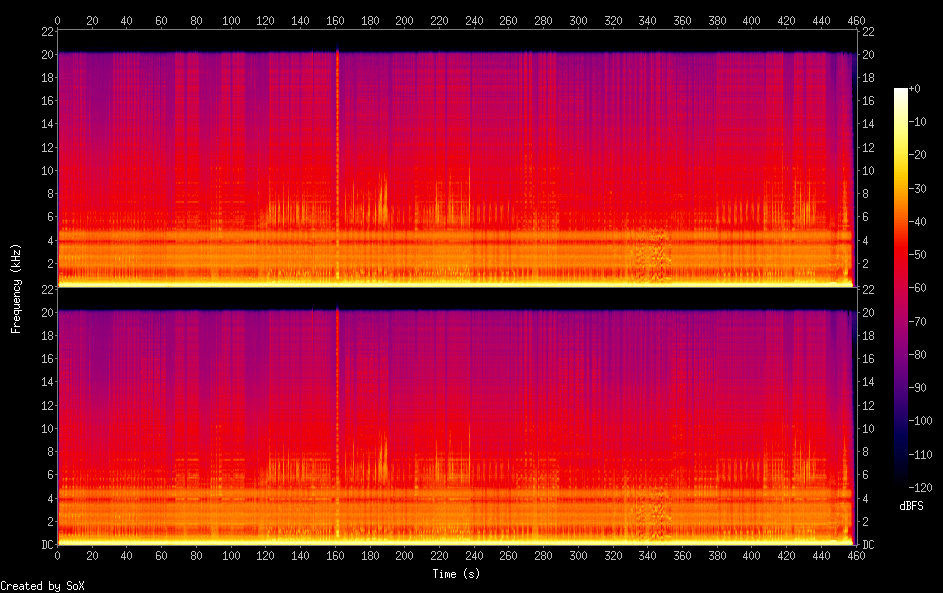
Task: Click the 160 tick on the top time axis
Action: (x=335, y=20)
